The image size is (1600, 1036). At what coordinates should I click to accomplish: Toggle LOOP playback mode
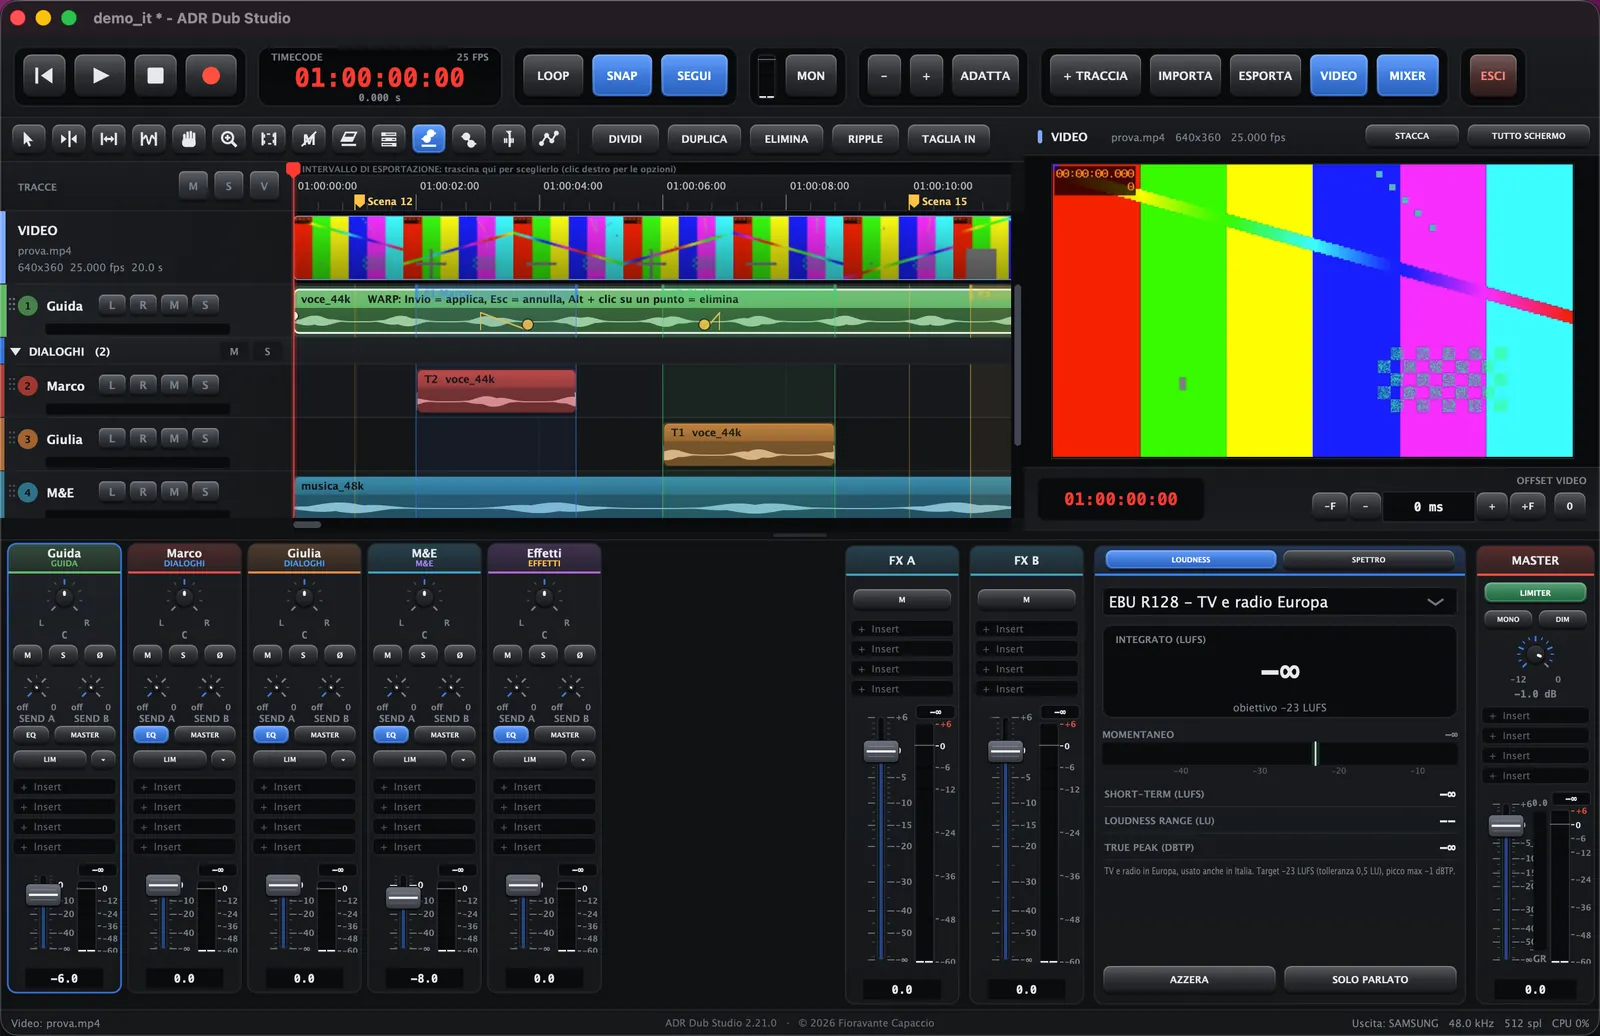(x=553, y=76)
